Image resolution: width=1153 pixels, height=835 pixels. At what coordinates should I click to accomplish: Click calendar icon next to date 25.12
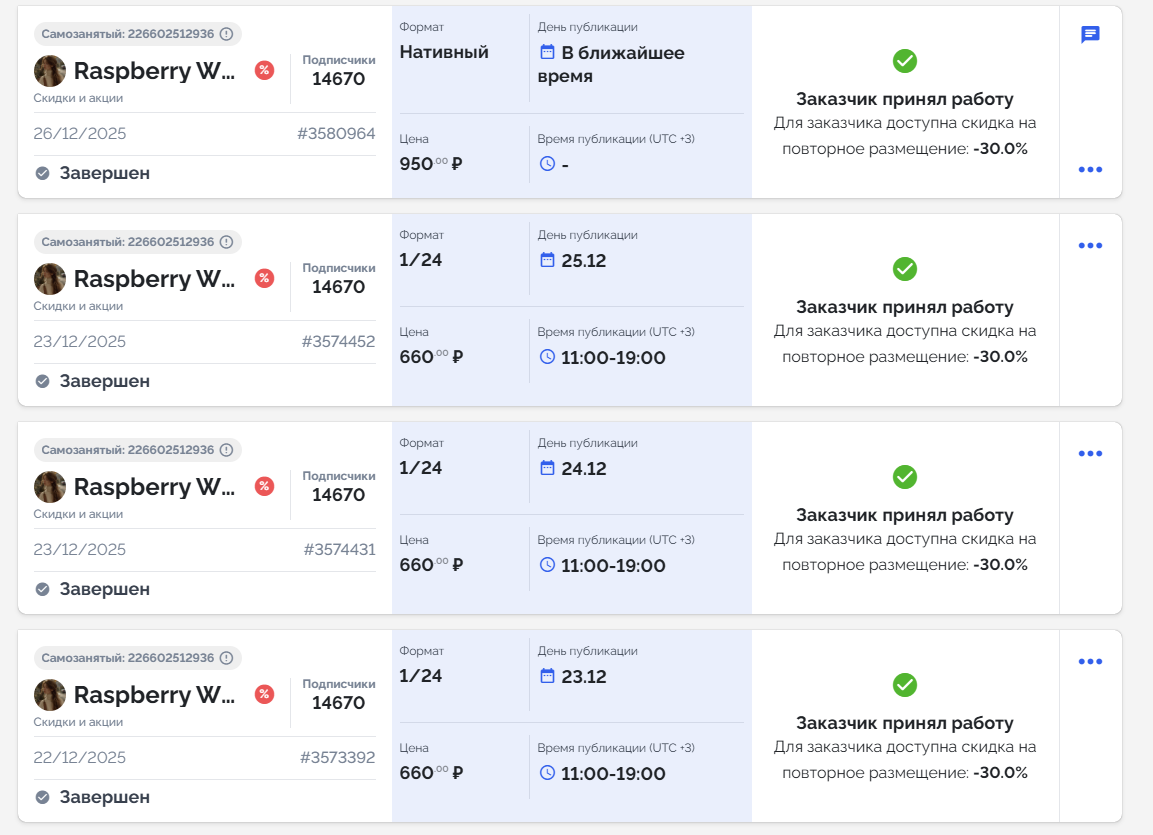point(547,260)
